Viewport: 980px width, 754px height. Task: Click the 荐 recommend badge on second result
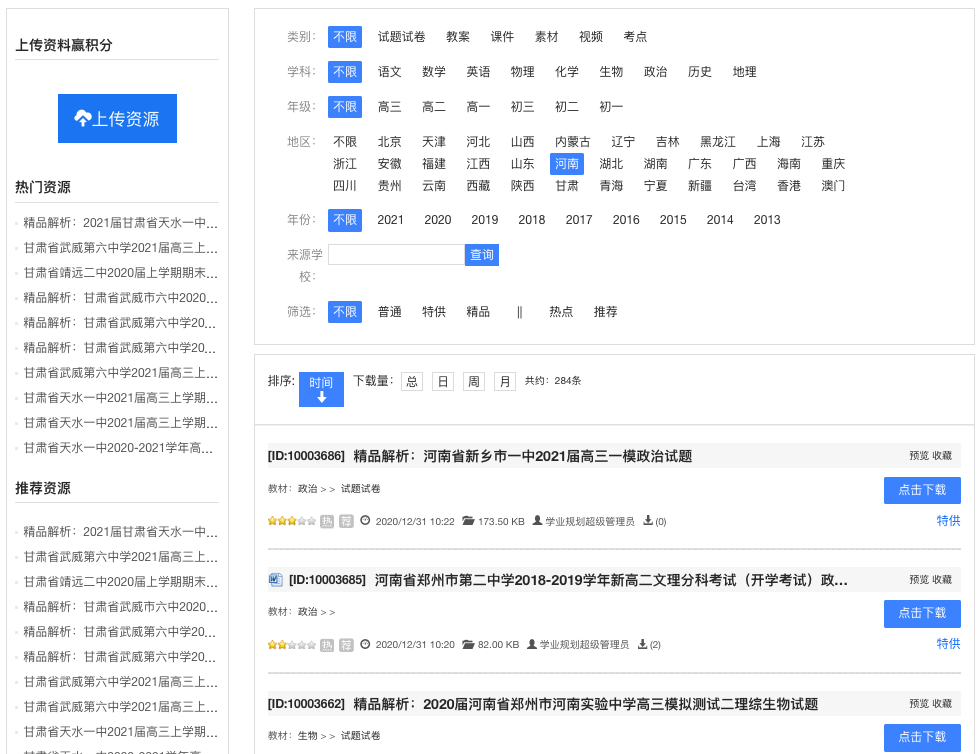tap(346, 645)
